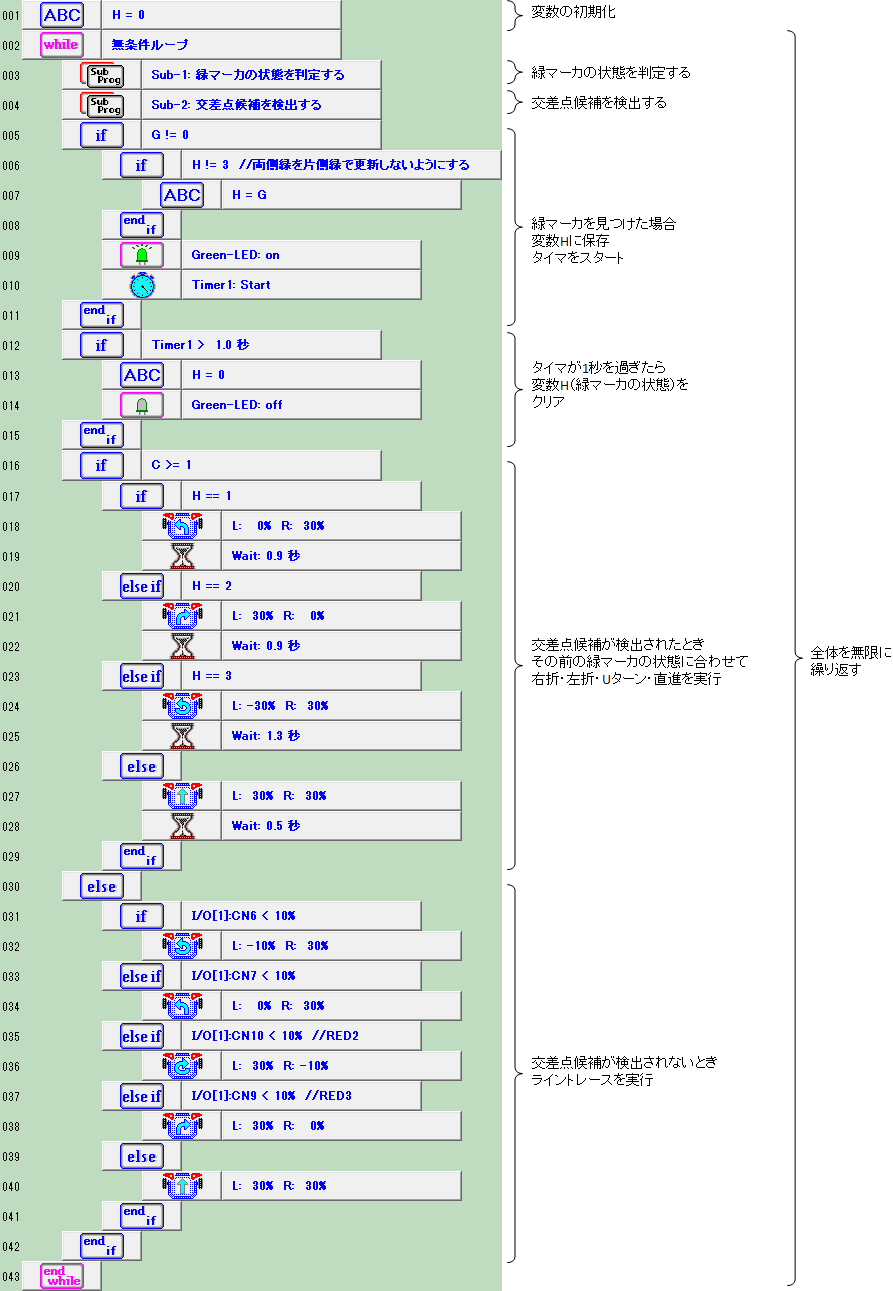Screen dimensions: 893x1291
Task: Select the end if icon on line 011
Action: 101,315
